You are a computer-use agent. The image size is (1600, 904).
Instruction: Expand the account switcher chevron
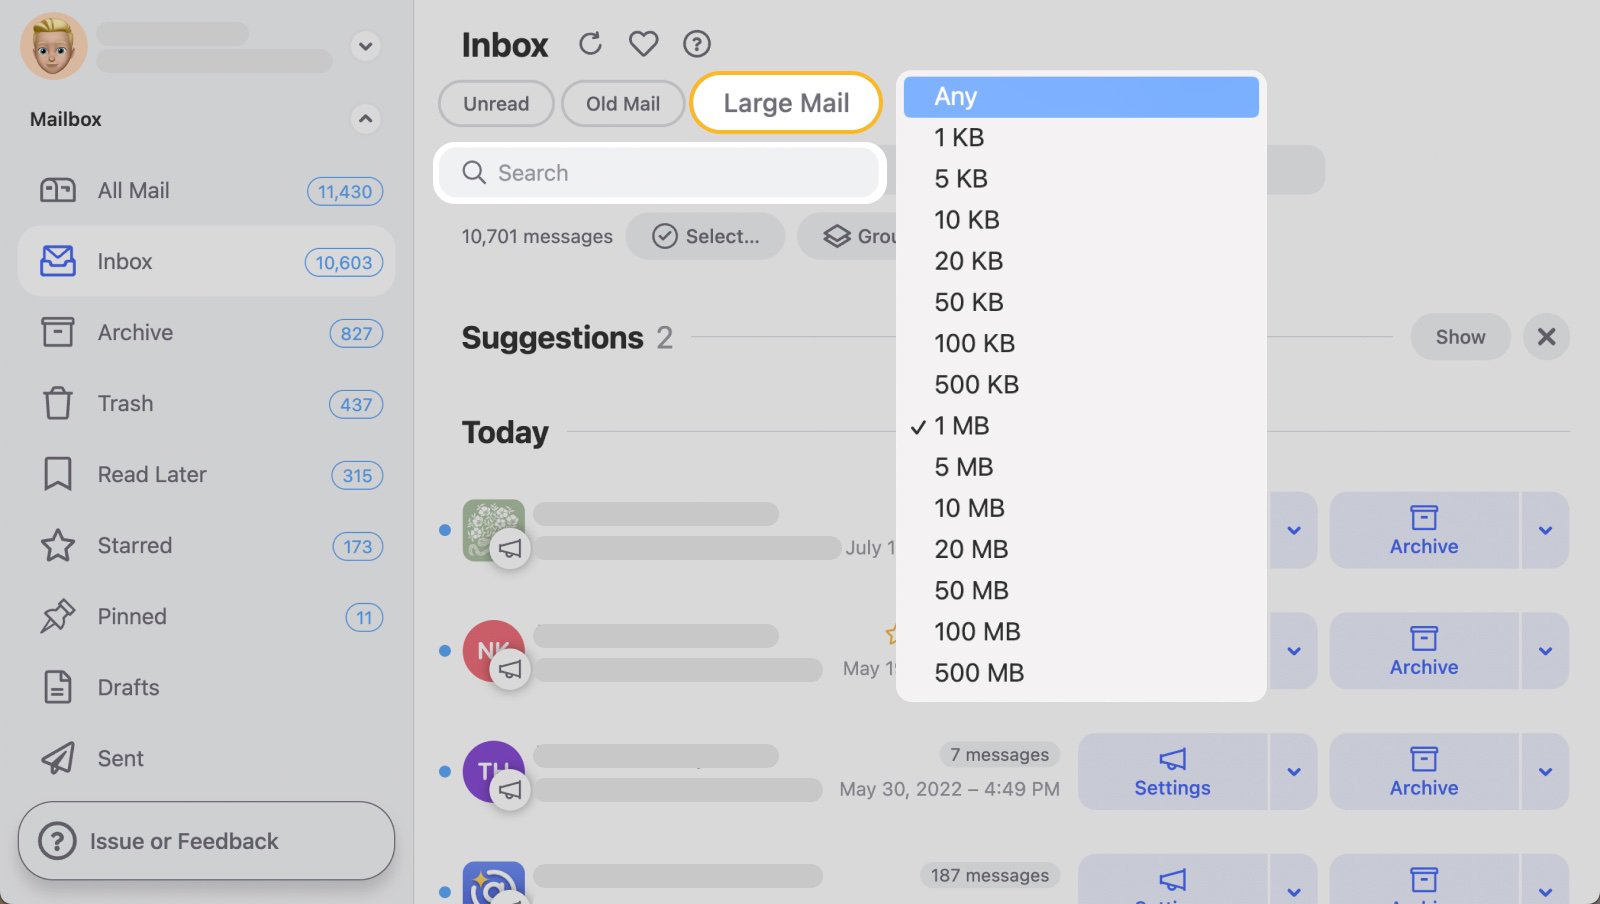[366, 46]
